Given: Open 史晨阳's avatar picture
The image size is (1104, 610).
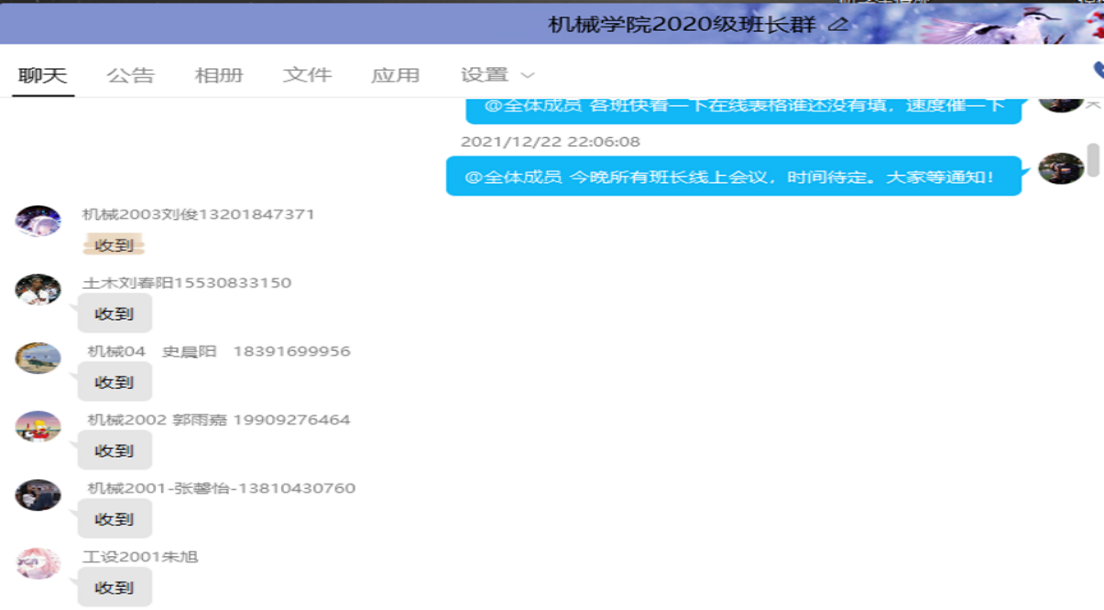Looking at the screenshot, I should click(38, 358).
